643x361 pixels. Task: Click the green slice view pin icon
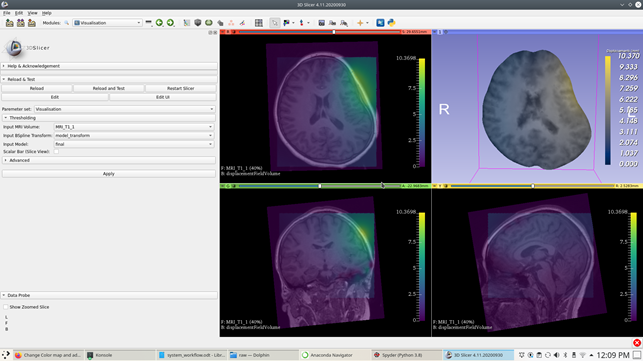[223, 186]
